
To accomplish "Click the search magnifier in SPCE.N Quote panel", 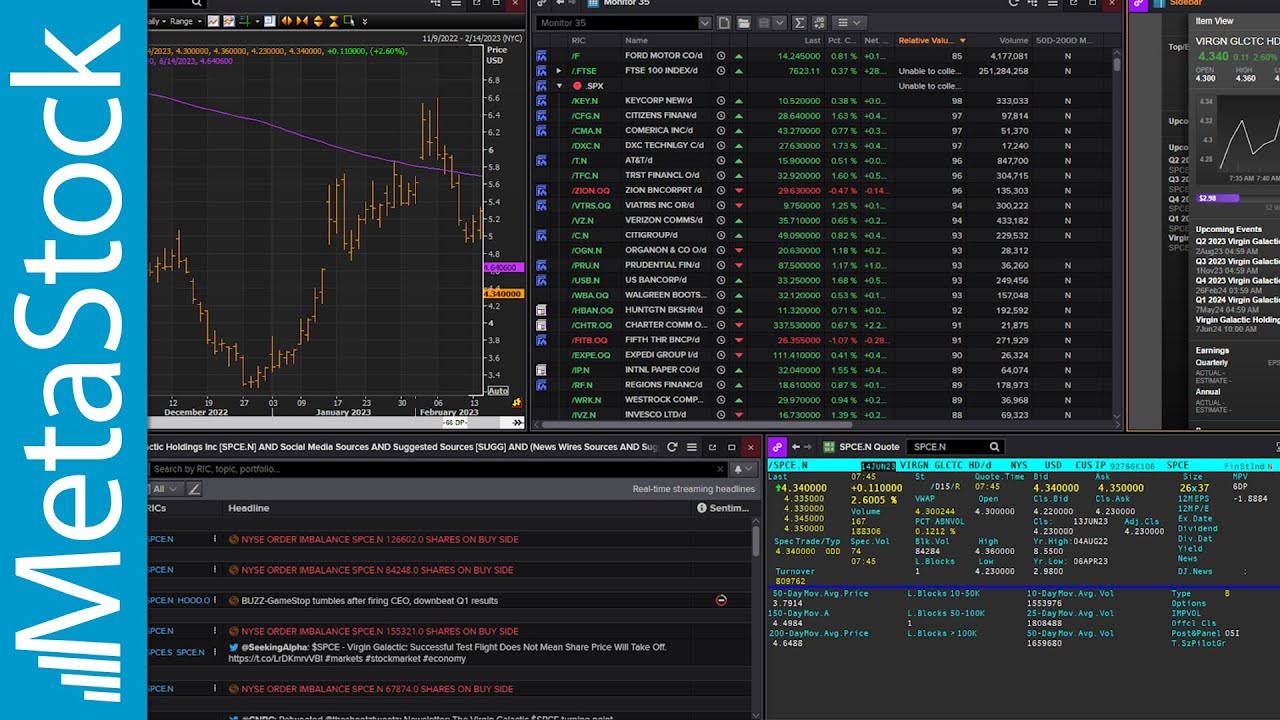I will click(x=995, y=447).
